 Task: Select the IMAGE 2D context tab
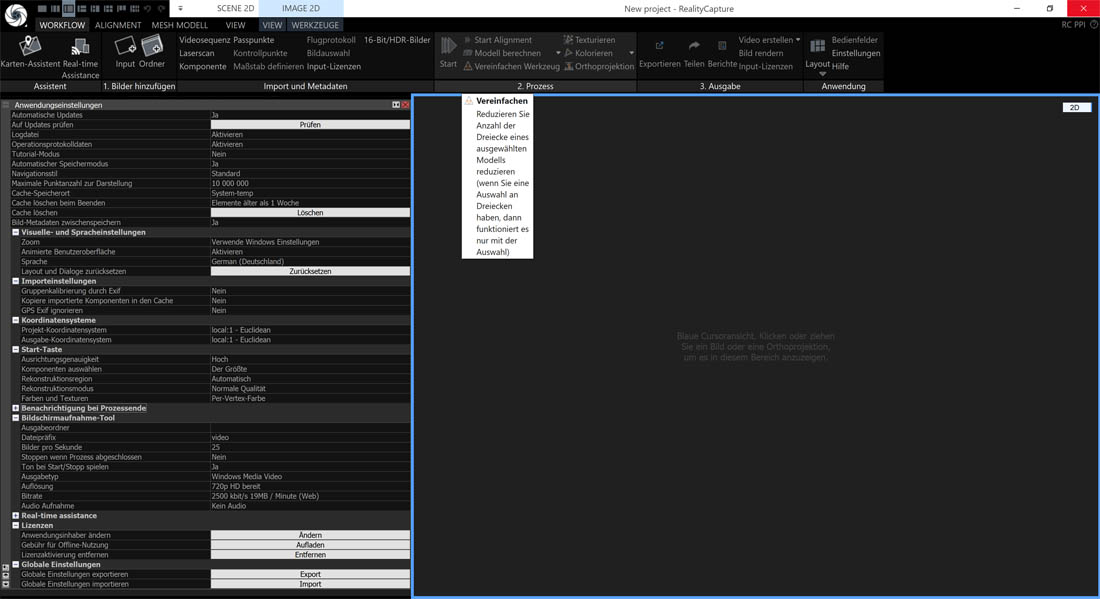301,8
